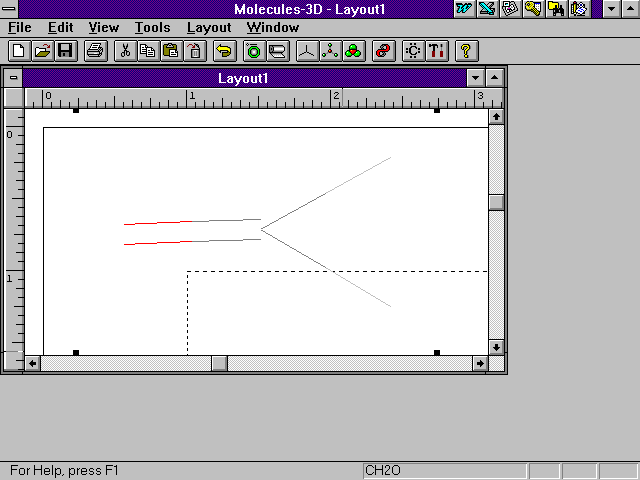The height and width of the screenshot is (480, 640).
Task: Click the New document icon
Action: (x=19, y=51)
